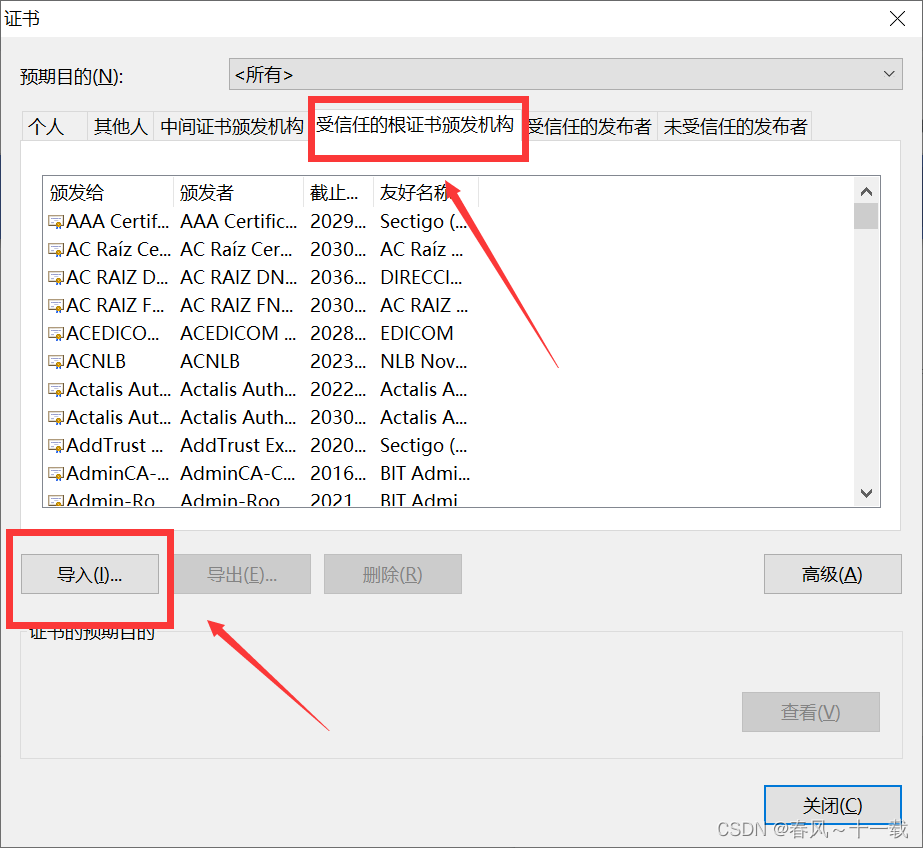The image size is (923, 848).
Task: Select friendly name 'DIRECCI...'
Action: pyautogui.click(x=421, y=278)
